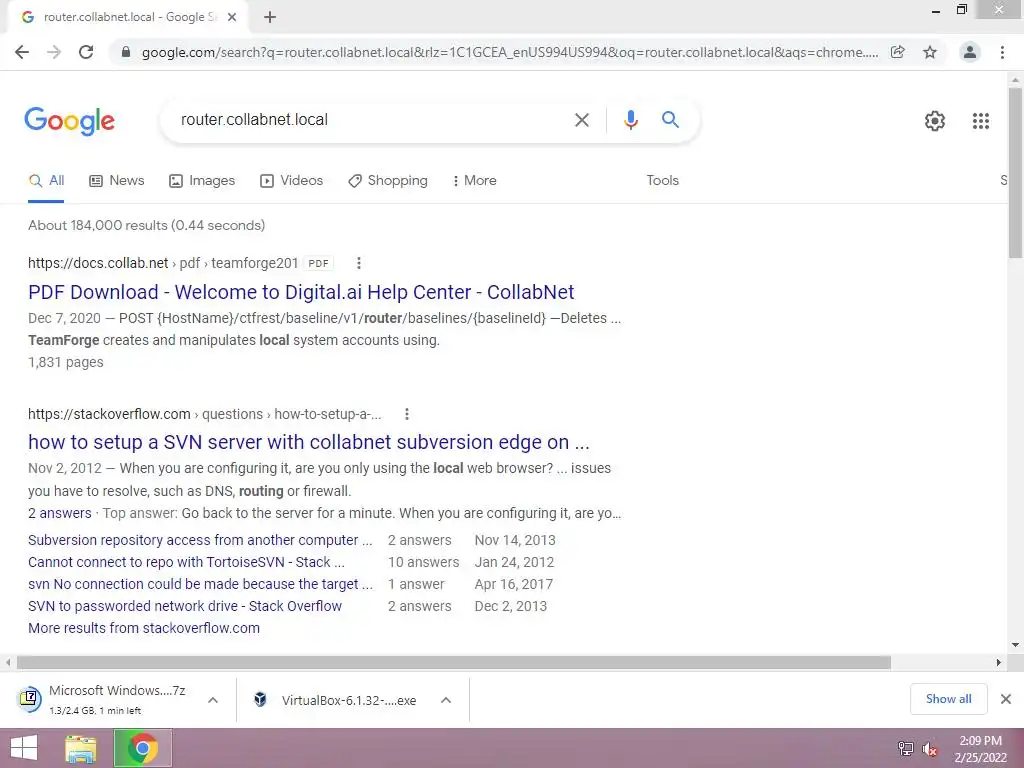
Task: Click the taskbar clock 2:09 PM
Action: click(x=980, y=741)
